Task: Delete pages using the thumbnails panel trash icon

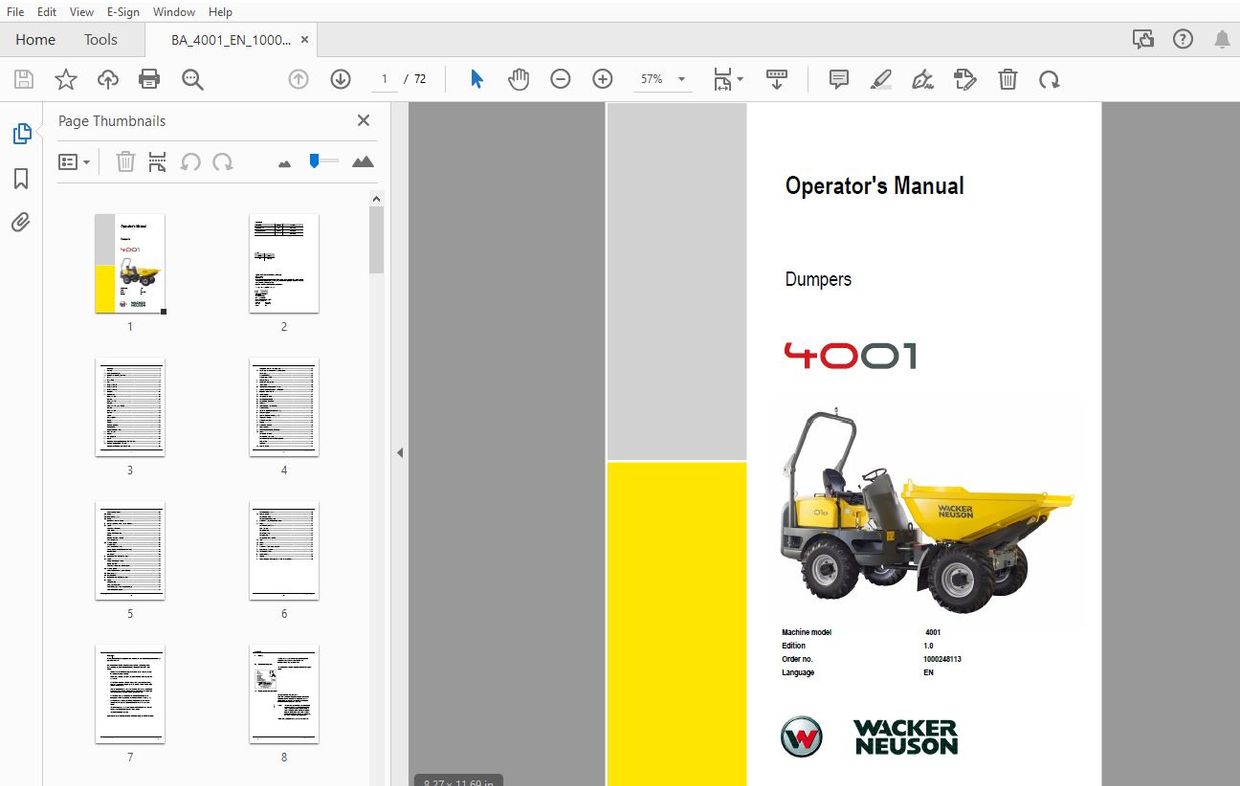Action: [125, 161]
